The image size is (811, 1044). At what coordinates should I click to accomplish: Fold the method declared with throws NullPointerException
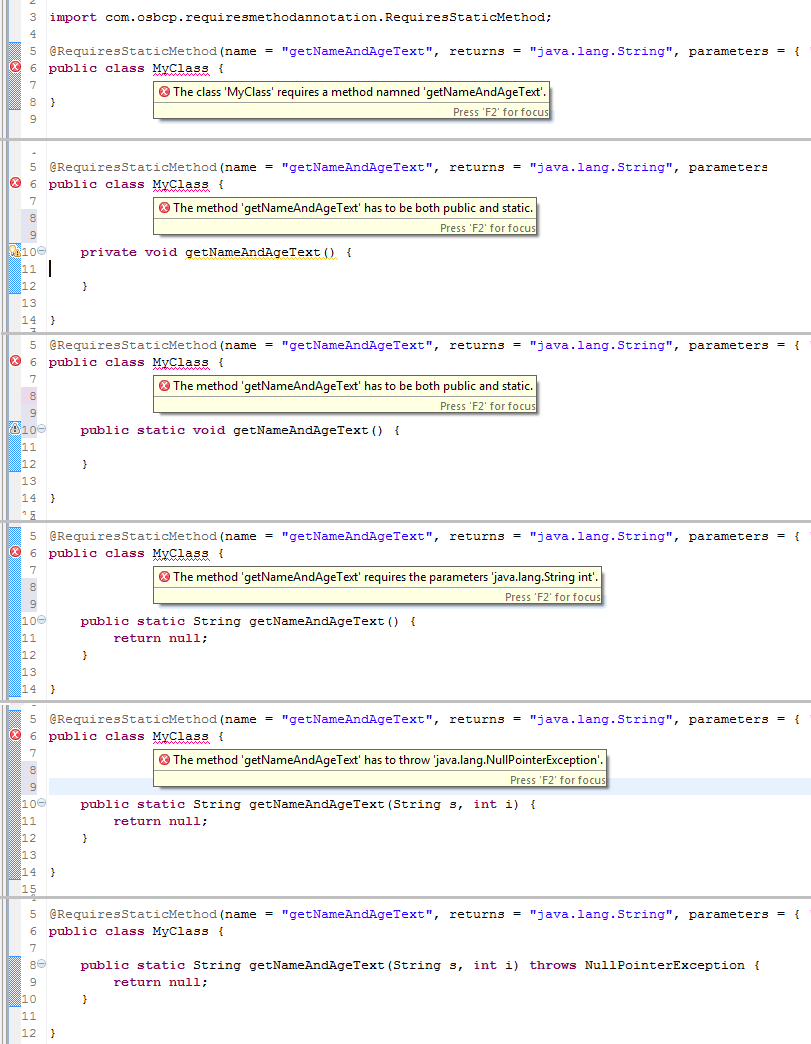tap(41, 965)
